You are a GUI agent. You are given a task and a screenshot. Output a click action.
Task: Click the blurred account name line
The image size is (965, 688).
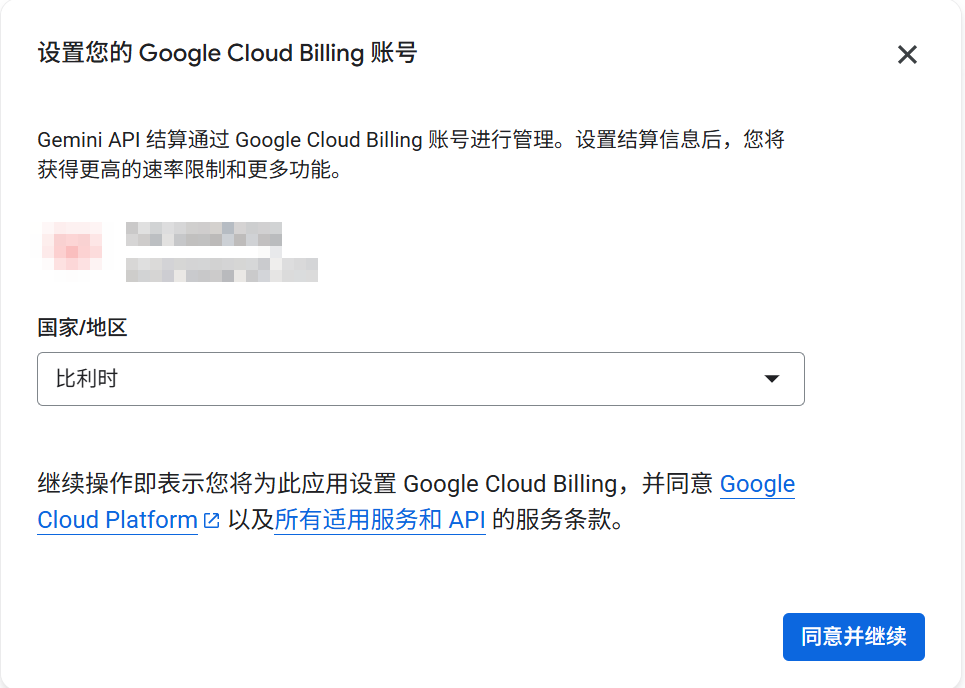(x=204, y=234)
